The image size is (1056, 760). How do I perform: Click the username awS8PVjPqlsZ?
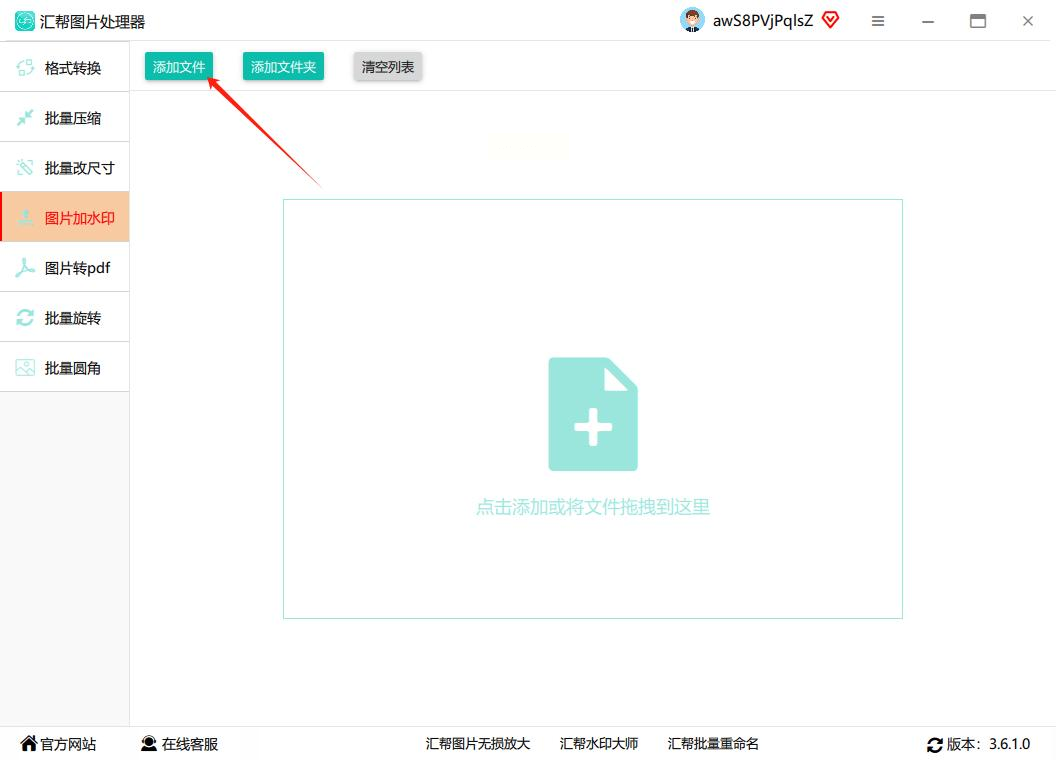point(763,21)
